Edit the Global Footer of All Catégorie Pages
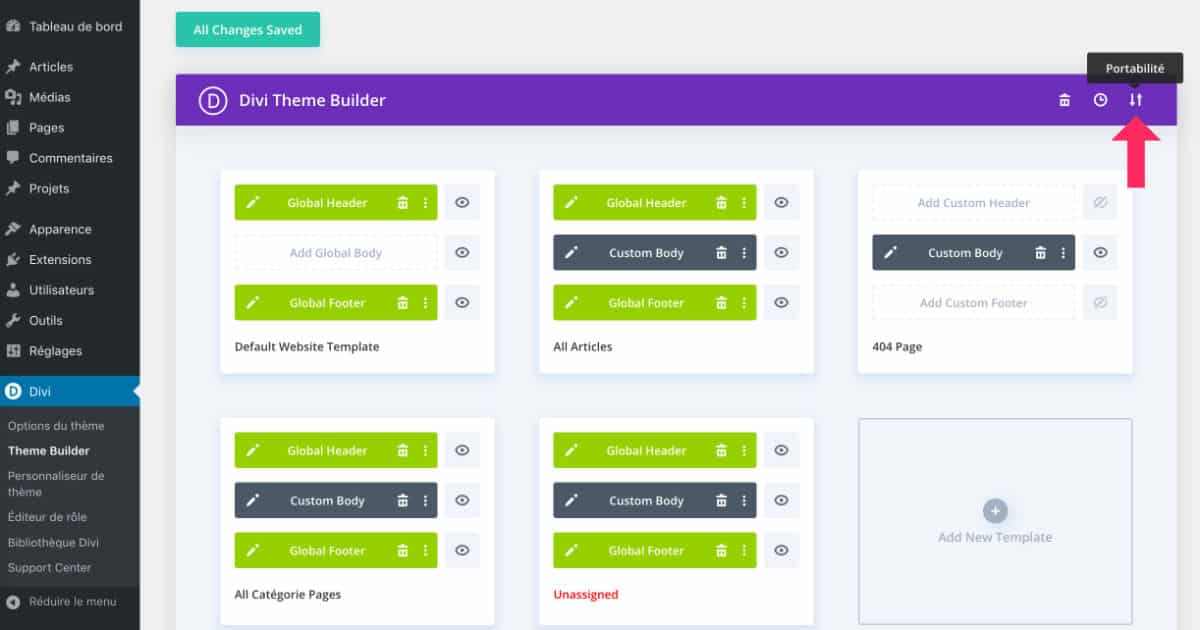Screen dimensions: 1200x630 pyautogui.click(x=253, y=551)
